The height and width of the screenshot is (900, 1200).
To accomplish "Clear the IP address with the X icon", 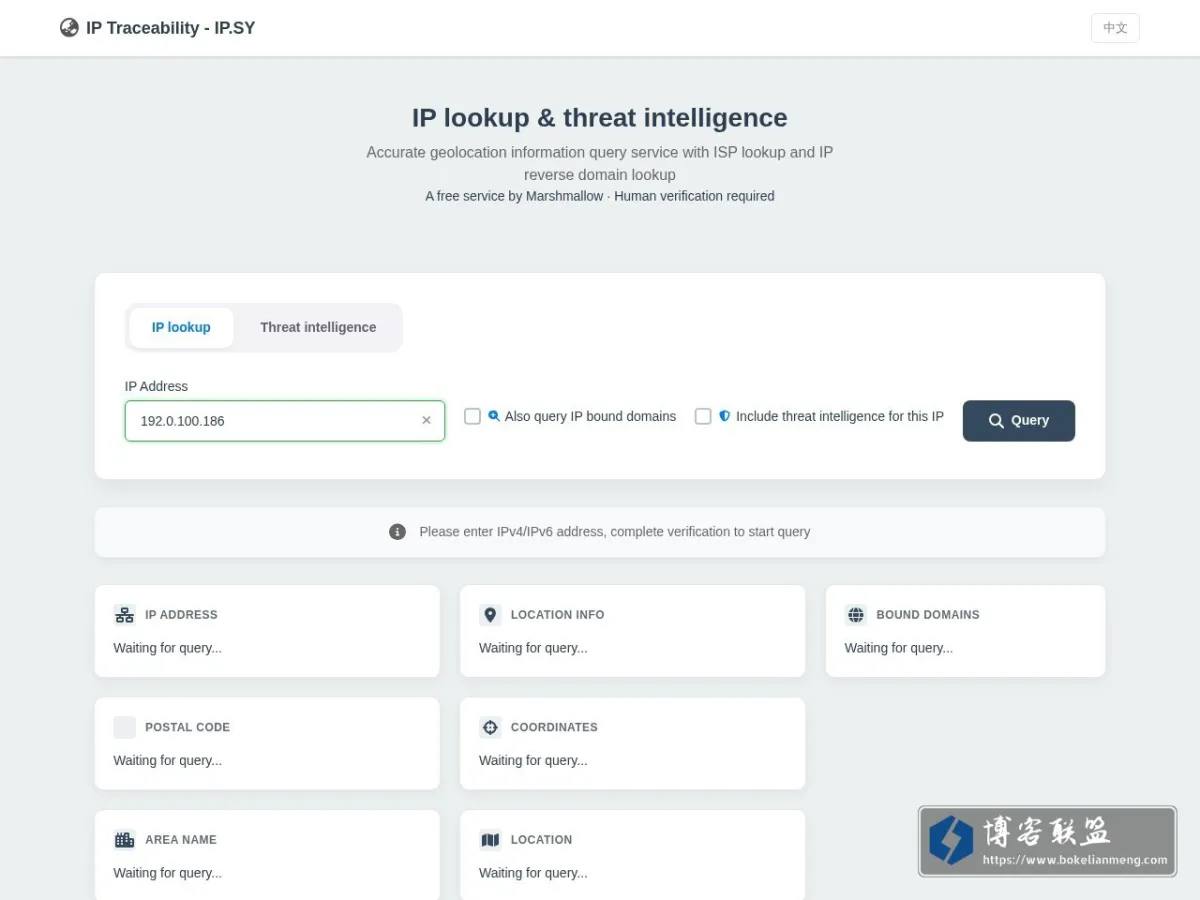I will 426,421.
